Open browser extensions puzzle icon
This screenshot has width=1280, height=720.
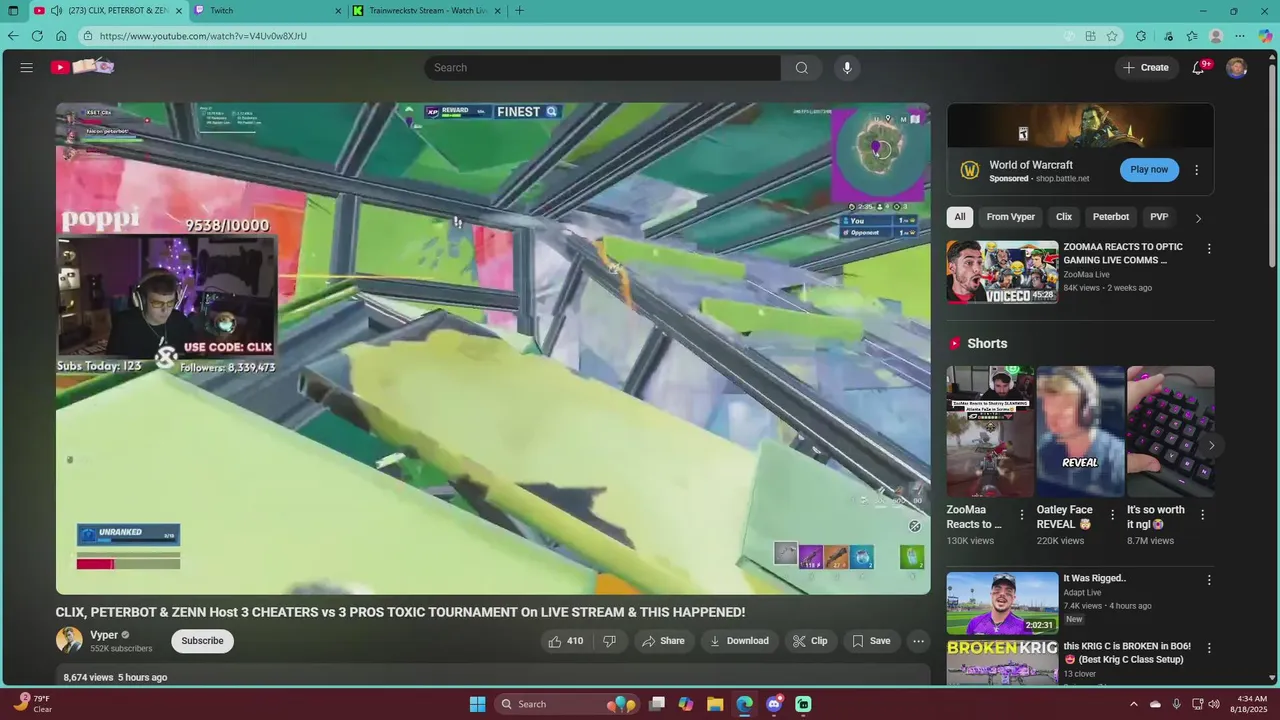tap(1141, 36)
